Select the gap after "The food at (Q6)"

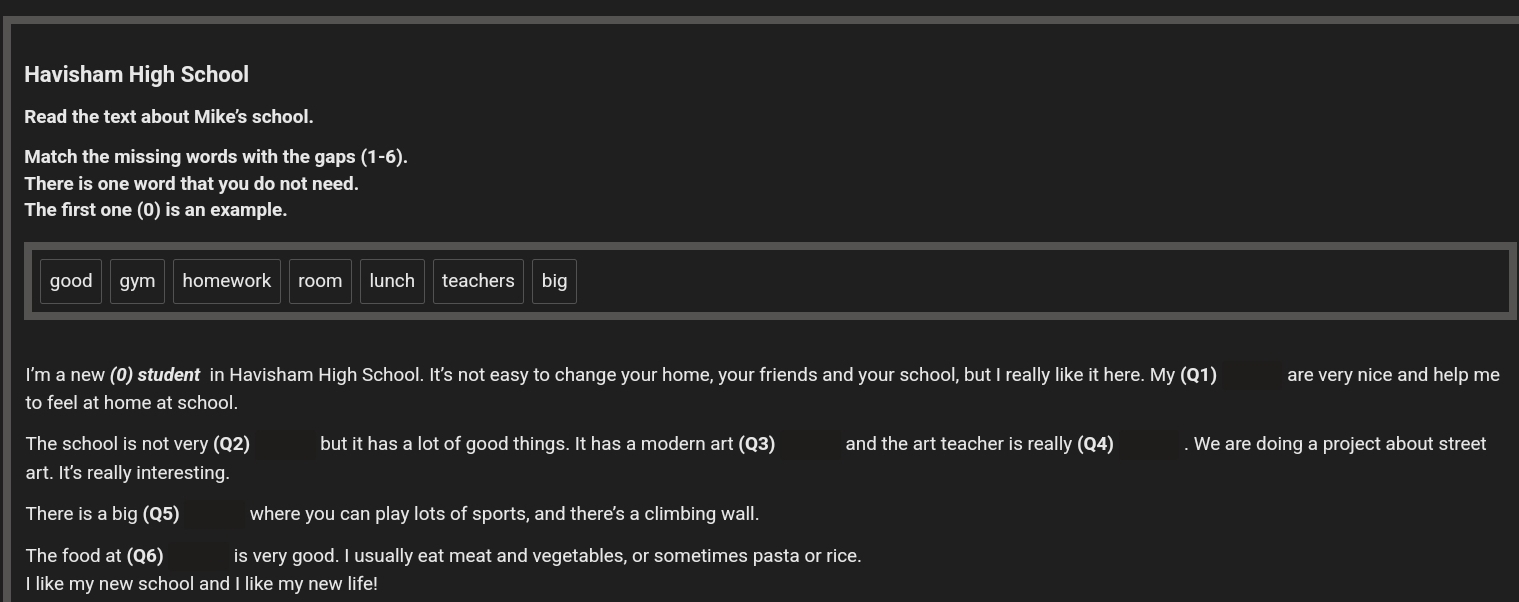(198, 556)
